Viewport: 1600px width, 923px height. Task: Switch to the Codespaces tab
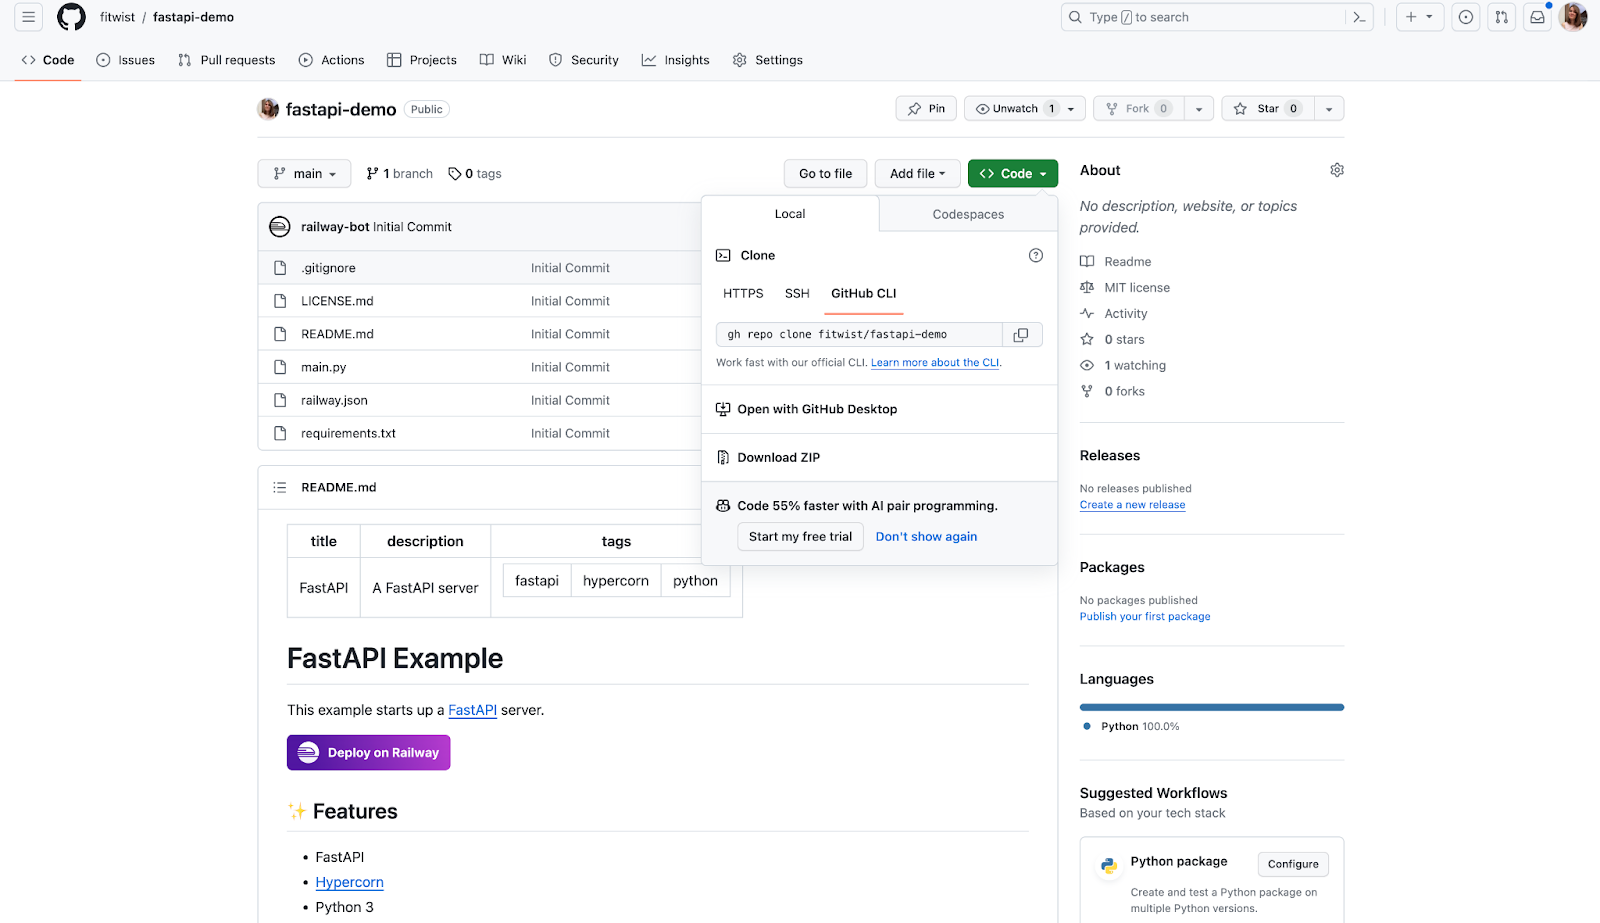pyautogui.click(x=968, y=214)
